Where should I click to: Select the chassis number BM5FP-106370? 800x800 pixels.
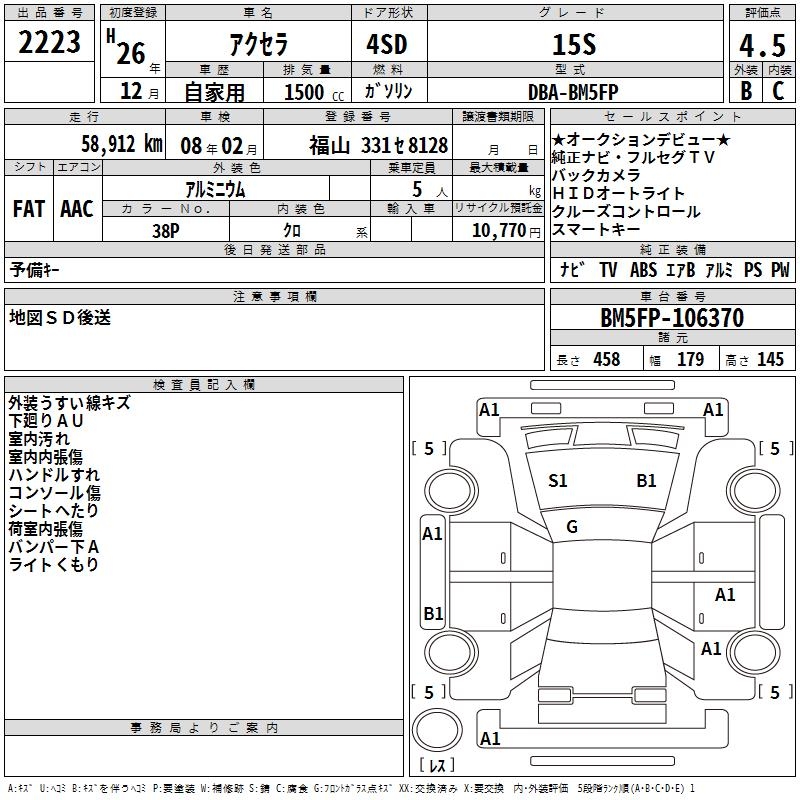672,318
